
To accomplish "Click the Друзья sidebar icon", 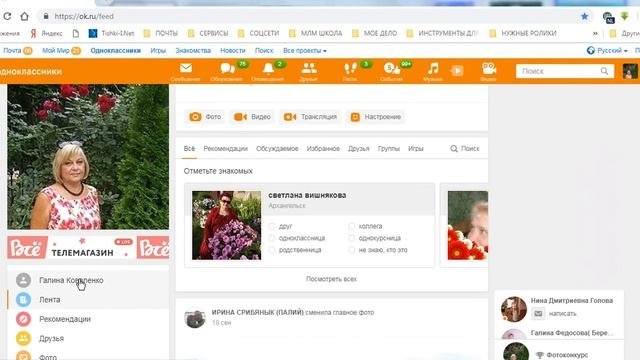I will click(23, 338).
